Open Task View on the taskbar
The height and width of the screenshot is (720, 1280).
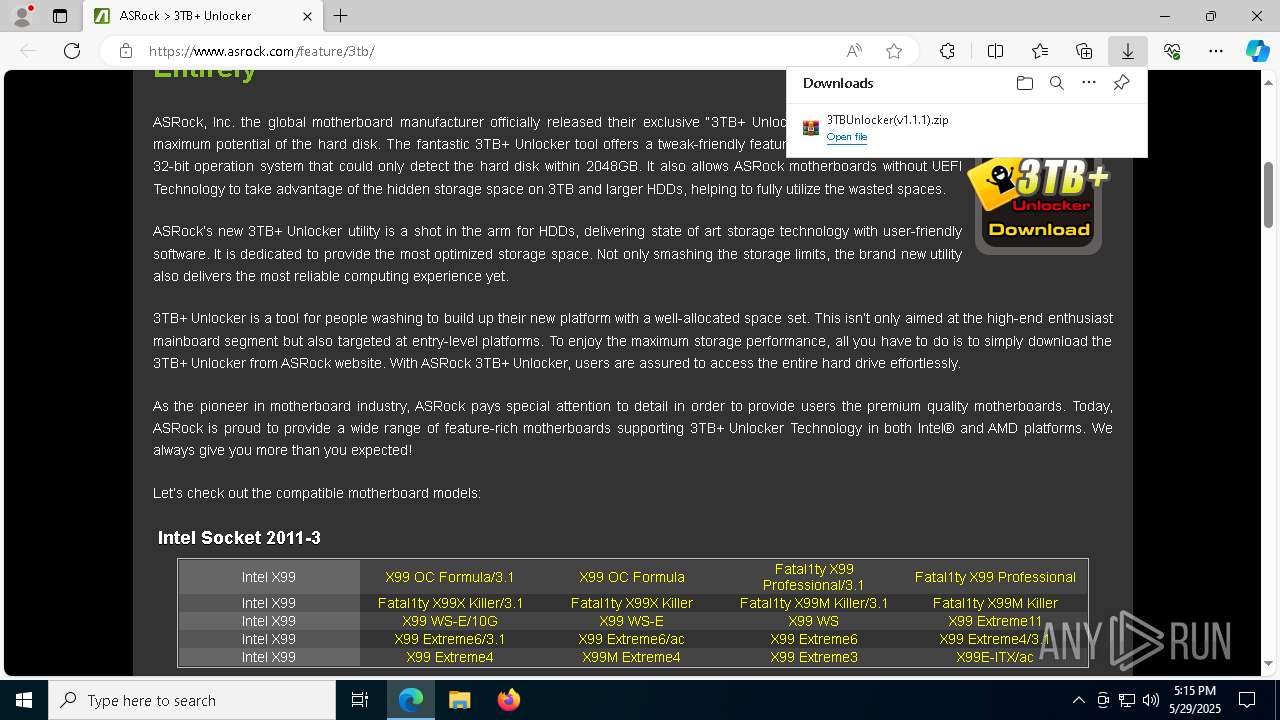360,700
